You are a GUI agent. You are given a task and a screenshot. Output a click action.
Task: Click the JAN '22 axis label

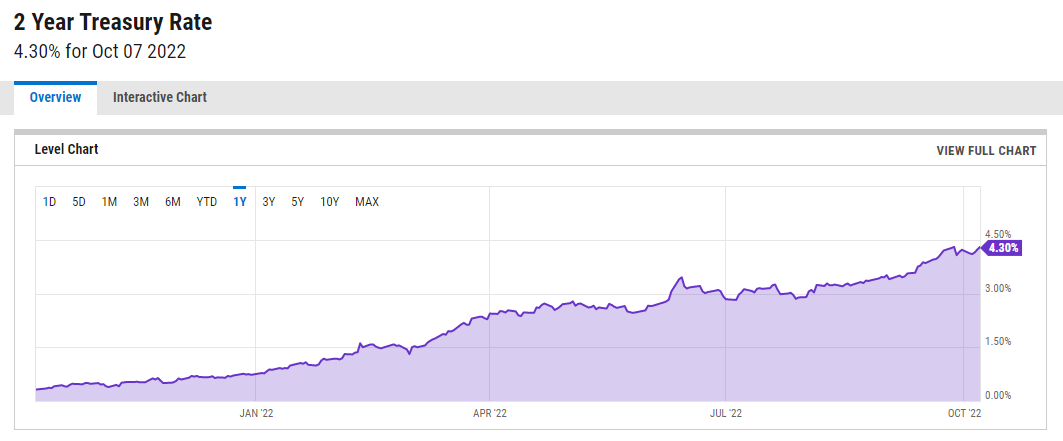[256, 413]
